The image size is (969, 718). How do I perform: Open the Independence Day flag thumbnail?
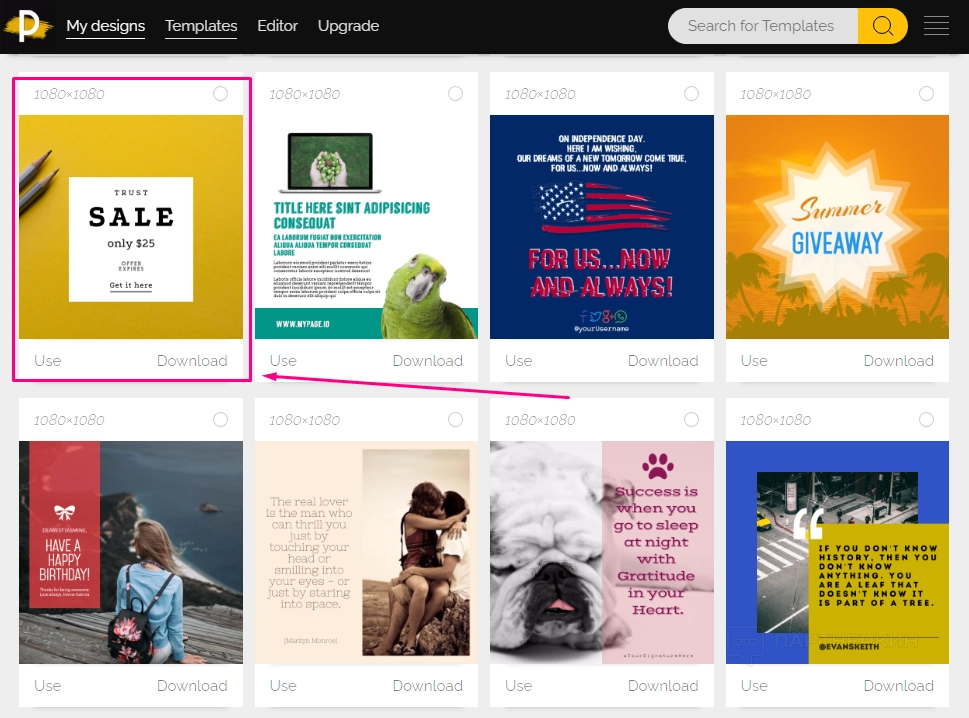pos(602,227)
